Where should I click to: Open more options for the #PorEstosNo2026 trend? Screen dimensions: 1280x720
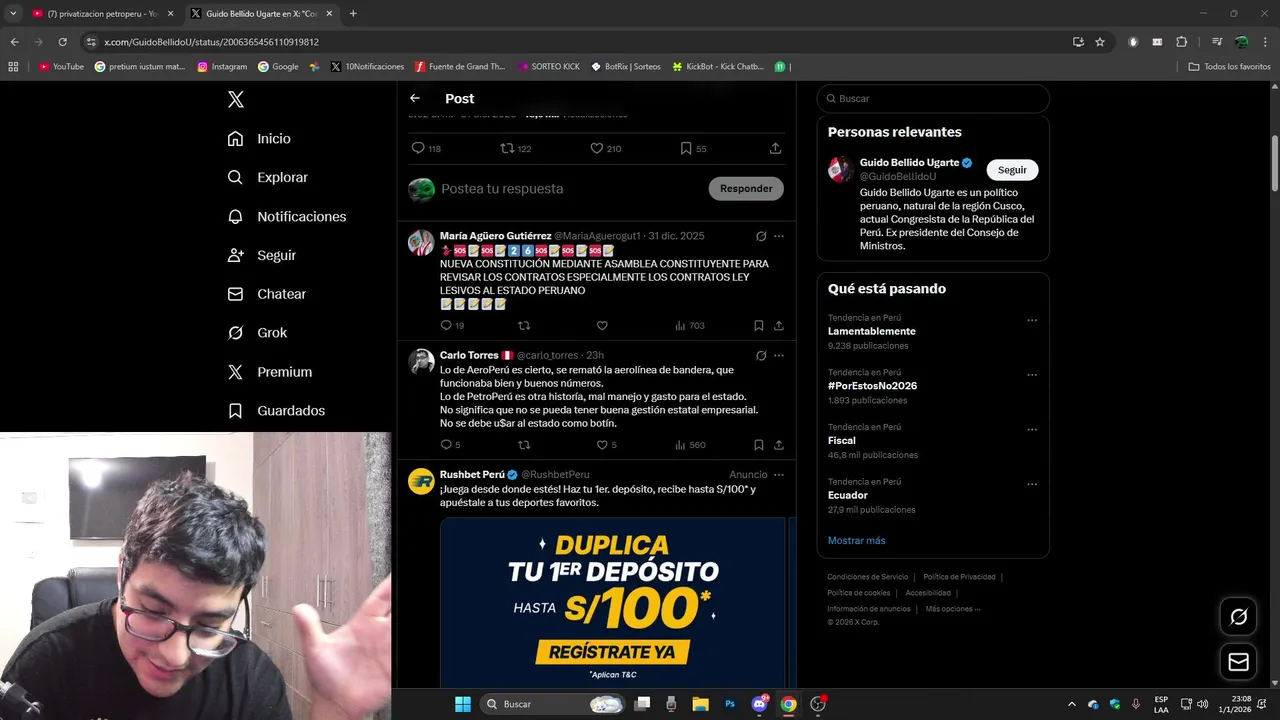click(x=1032, y=375)
